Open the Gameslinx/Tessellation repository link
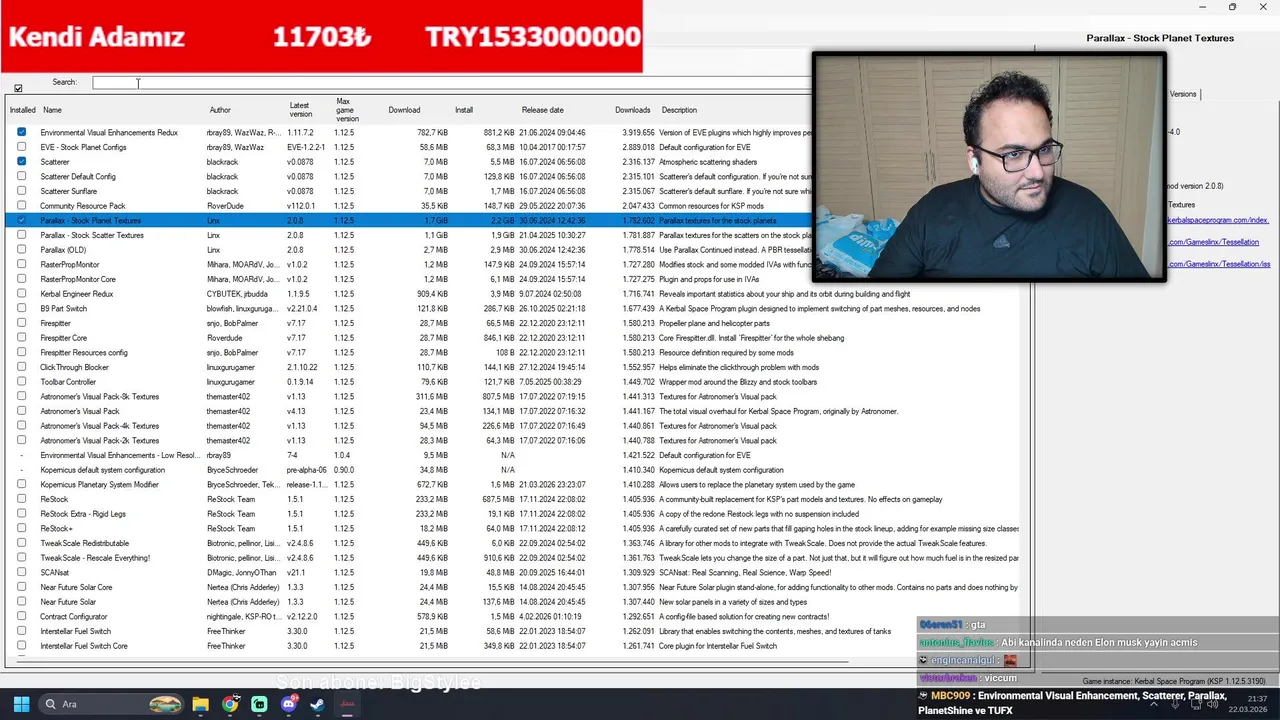 [x=1213, y=242]
